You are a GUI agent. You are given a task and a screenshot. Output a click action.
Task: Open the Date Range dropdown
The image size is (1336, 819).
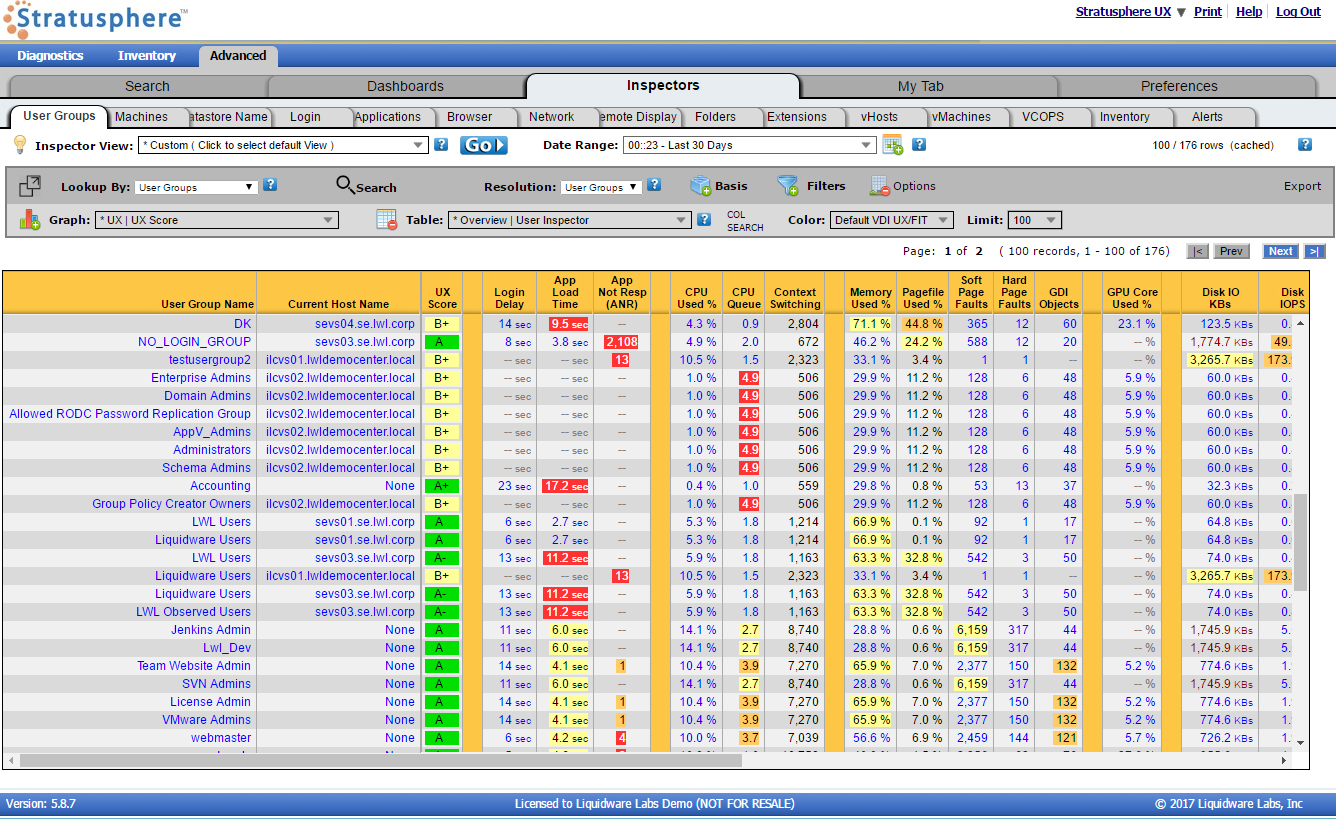[x=750, y=145]
